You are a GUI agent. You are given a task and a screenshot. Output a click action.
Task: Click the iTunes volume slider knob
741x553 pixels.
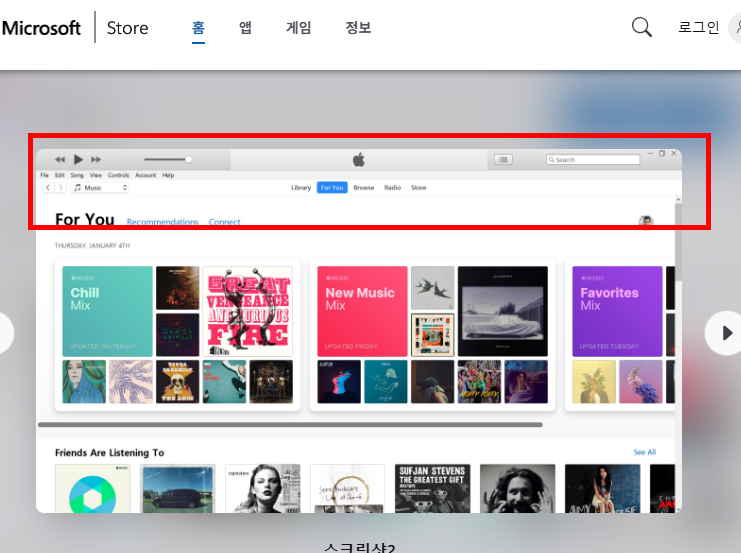coord(188,159)
